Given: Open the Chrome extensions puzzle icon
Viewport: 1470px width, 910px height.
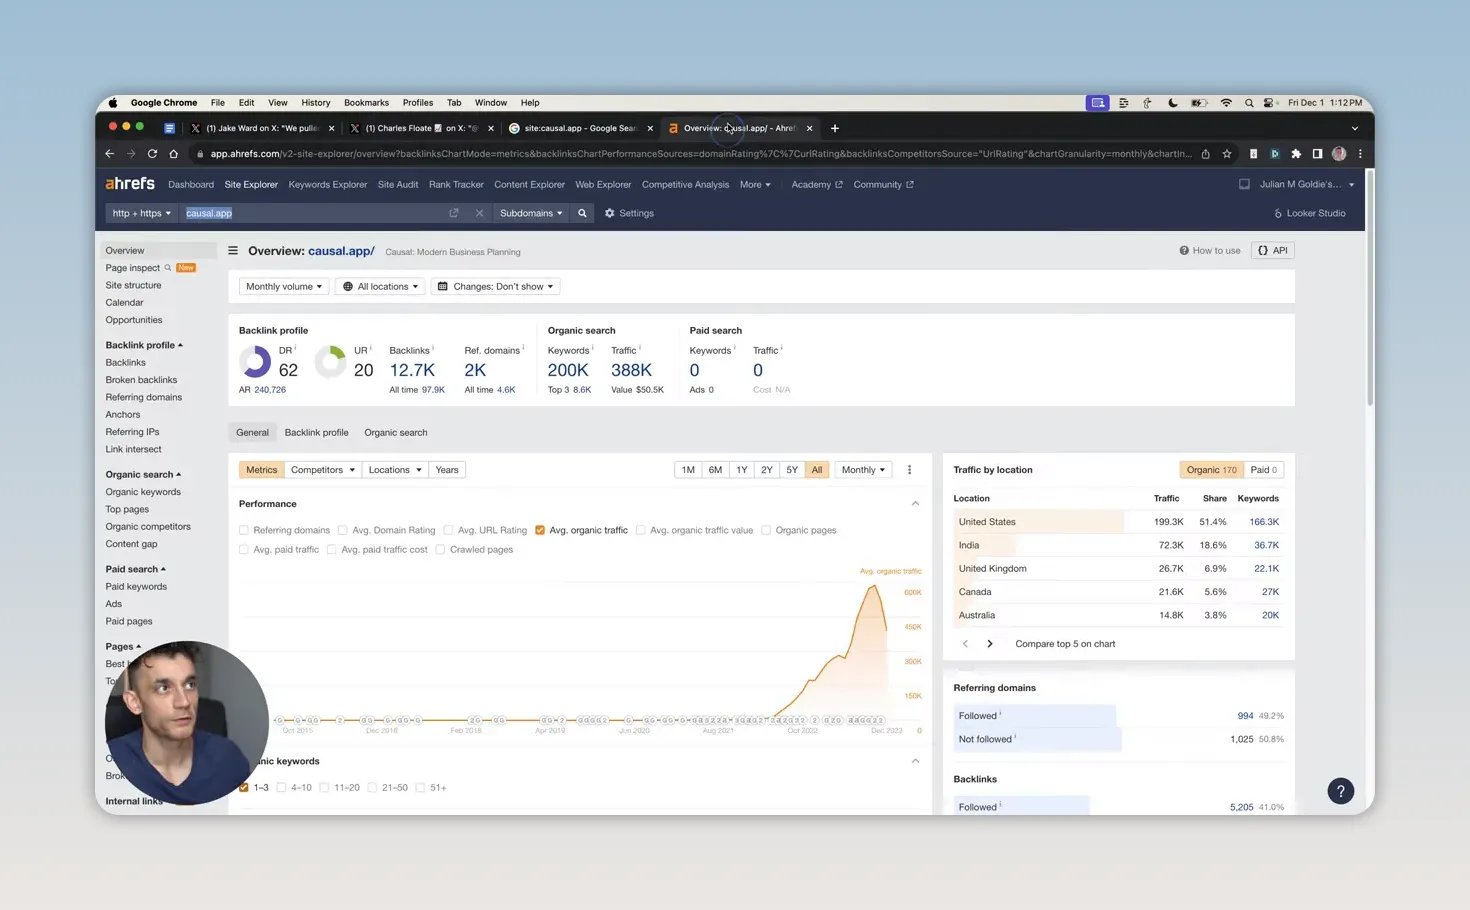Looking at the screenshot, I should pos(1296,154).
